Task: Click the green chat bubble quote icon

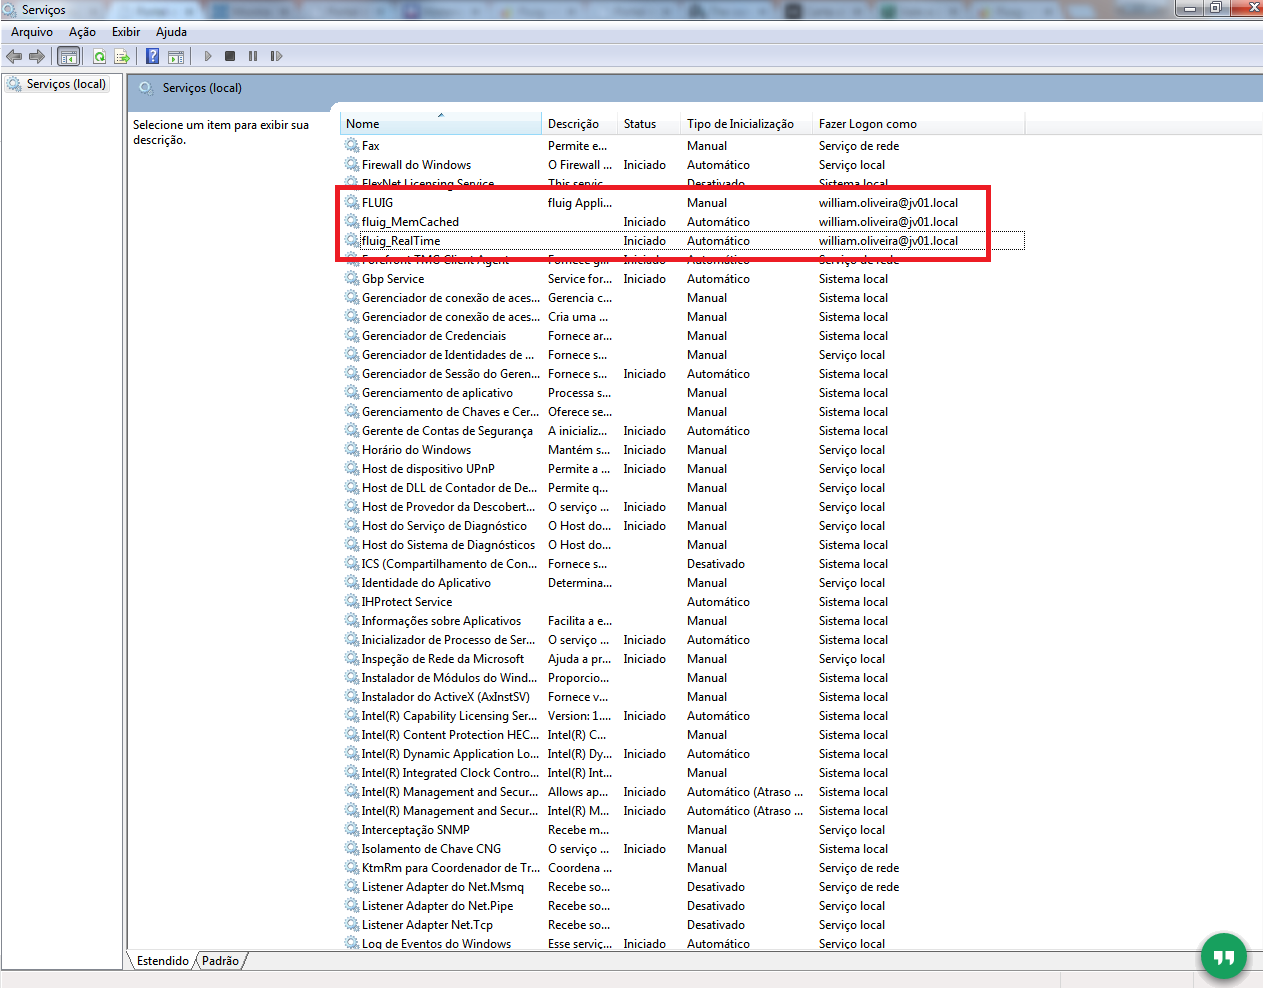Action: 1224,956
